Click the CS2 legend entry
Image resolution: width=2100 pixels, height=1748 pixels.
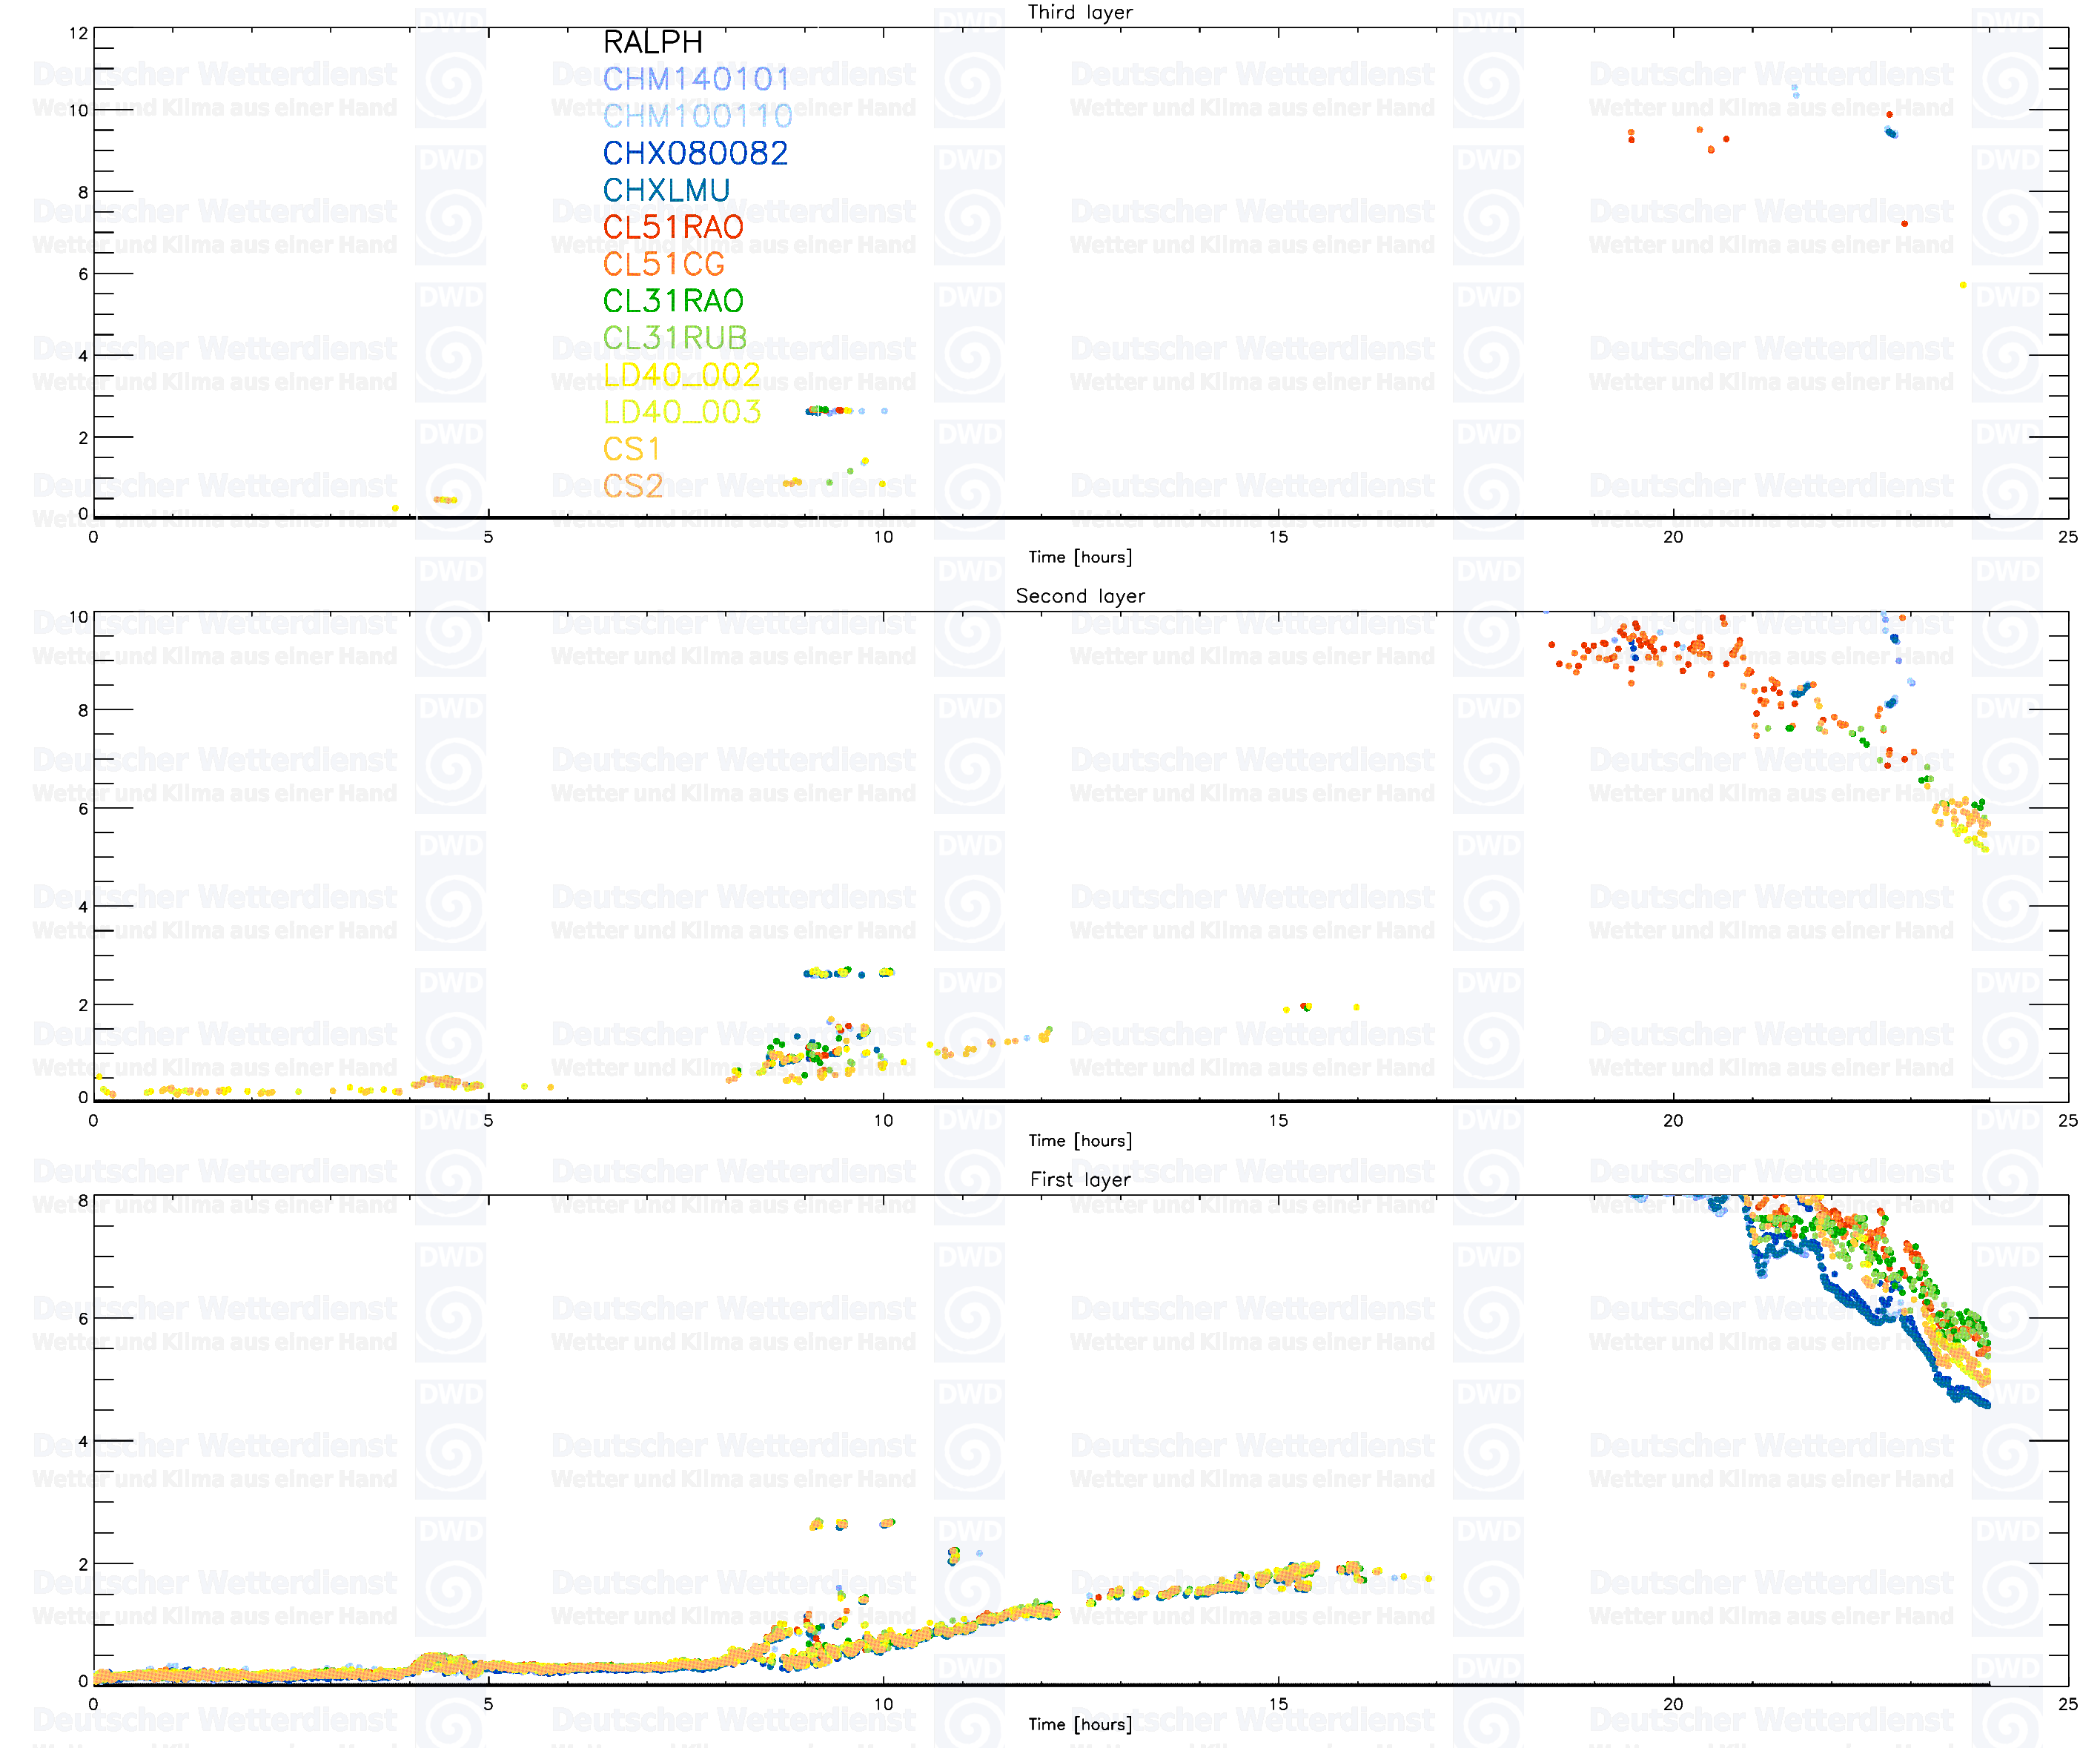(x=633, y=486)
